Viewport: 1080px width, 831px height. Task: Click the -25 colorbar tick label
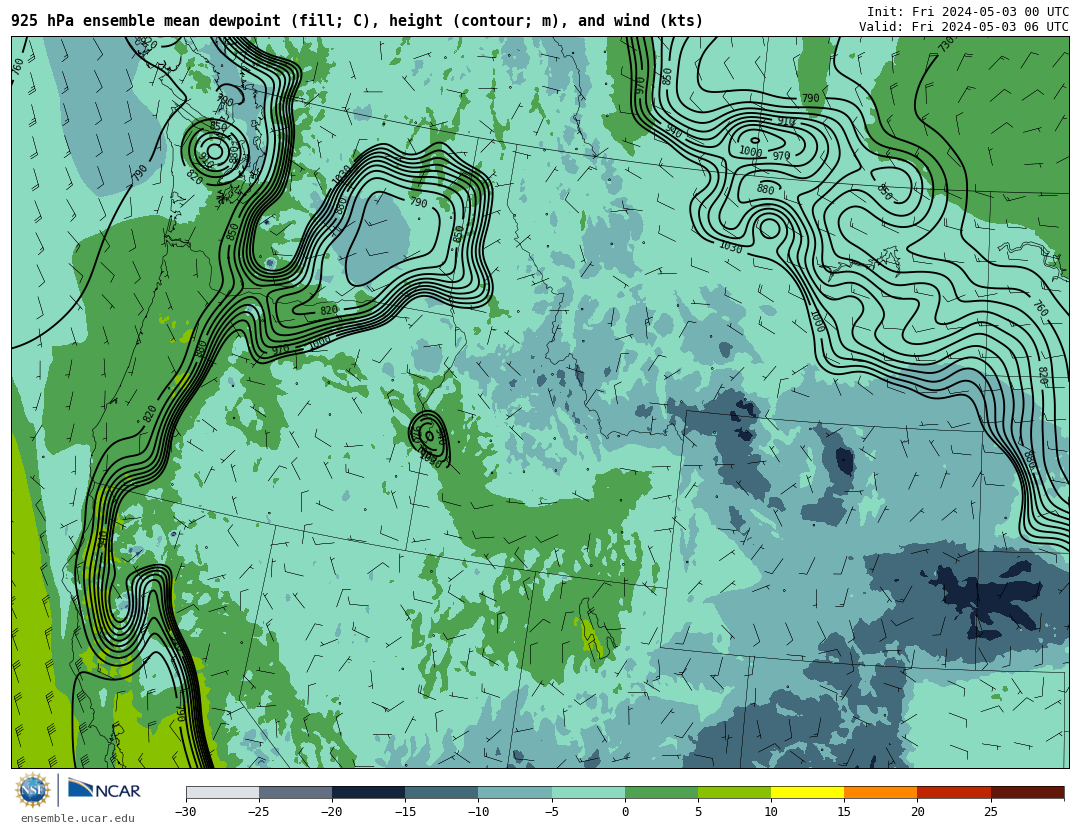point(258,812)
